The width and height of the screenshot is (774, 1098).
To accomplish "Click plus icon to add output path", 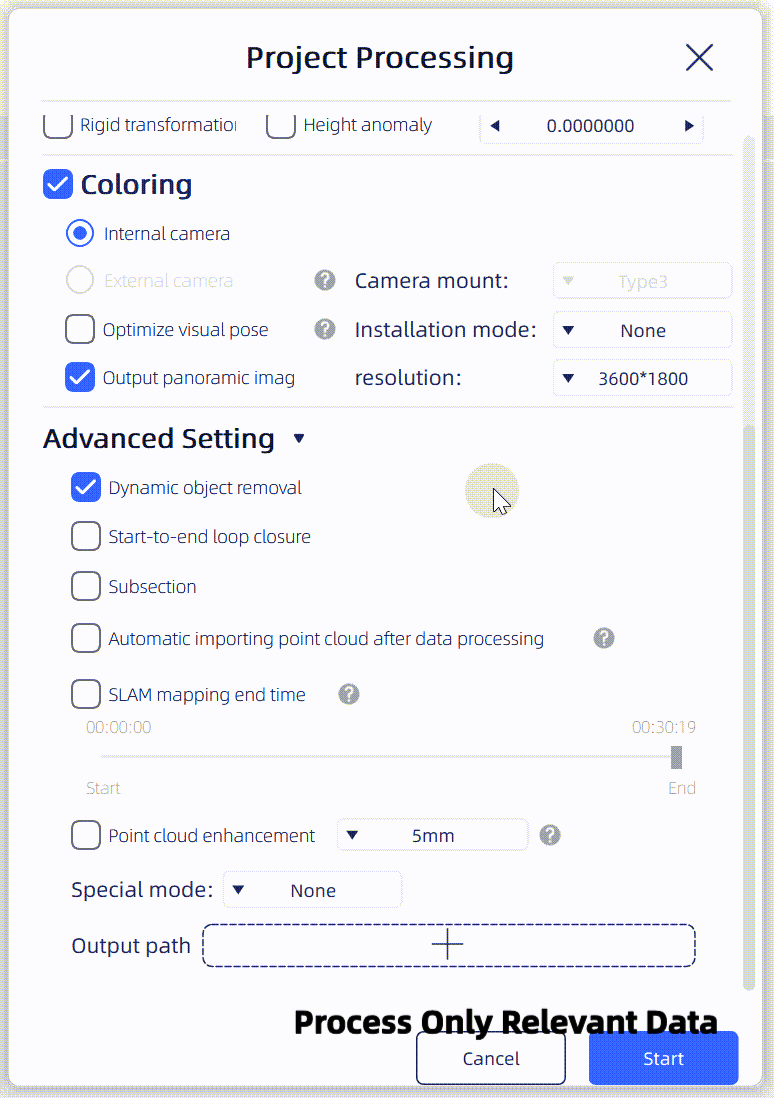I will click(x=448, y=945).
